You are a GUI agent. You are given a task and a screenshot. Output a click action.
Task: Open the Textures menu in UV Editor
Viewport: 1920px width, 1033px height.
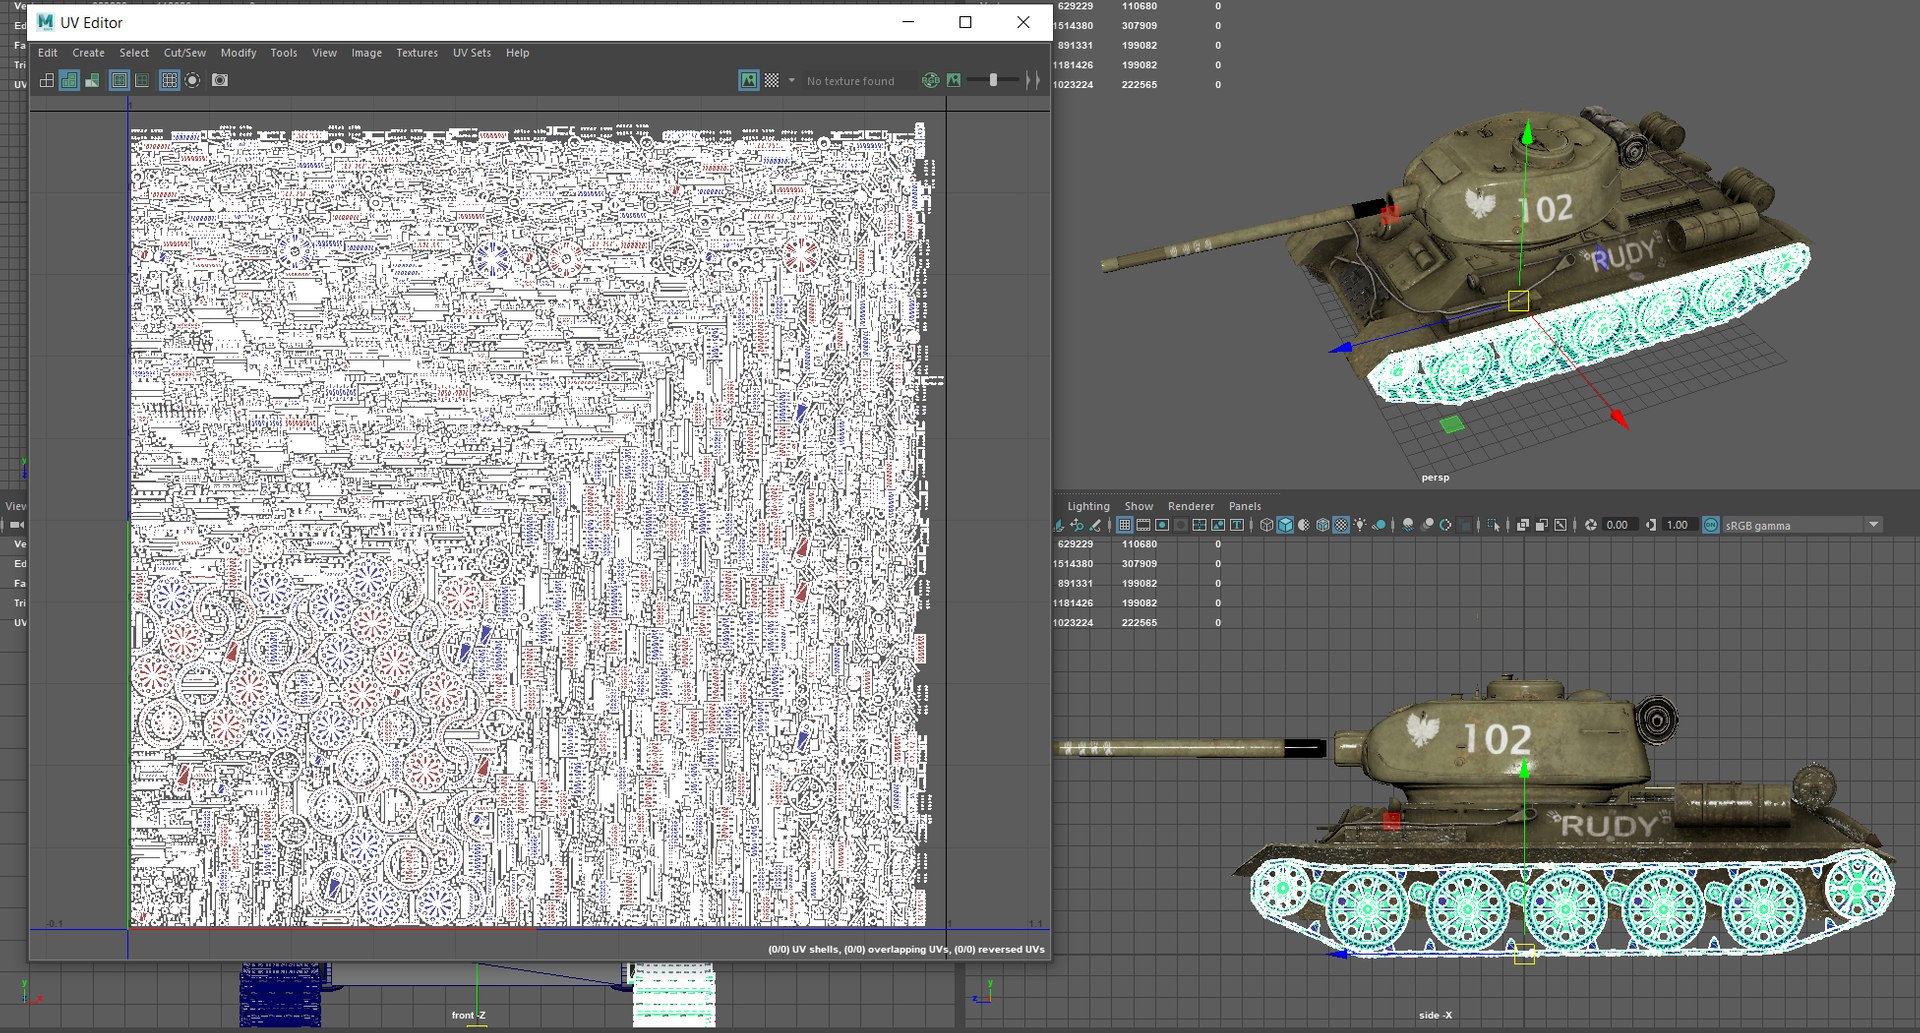(417, 53)
